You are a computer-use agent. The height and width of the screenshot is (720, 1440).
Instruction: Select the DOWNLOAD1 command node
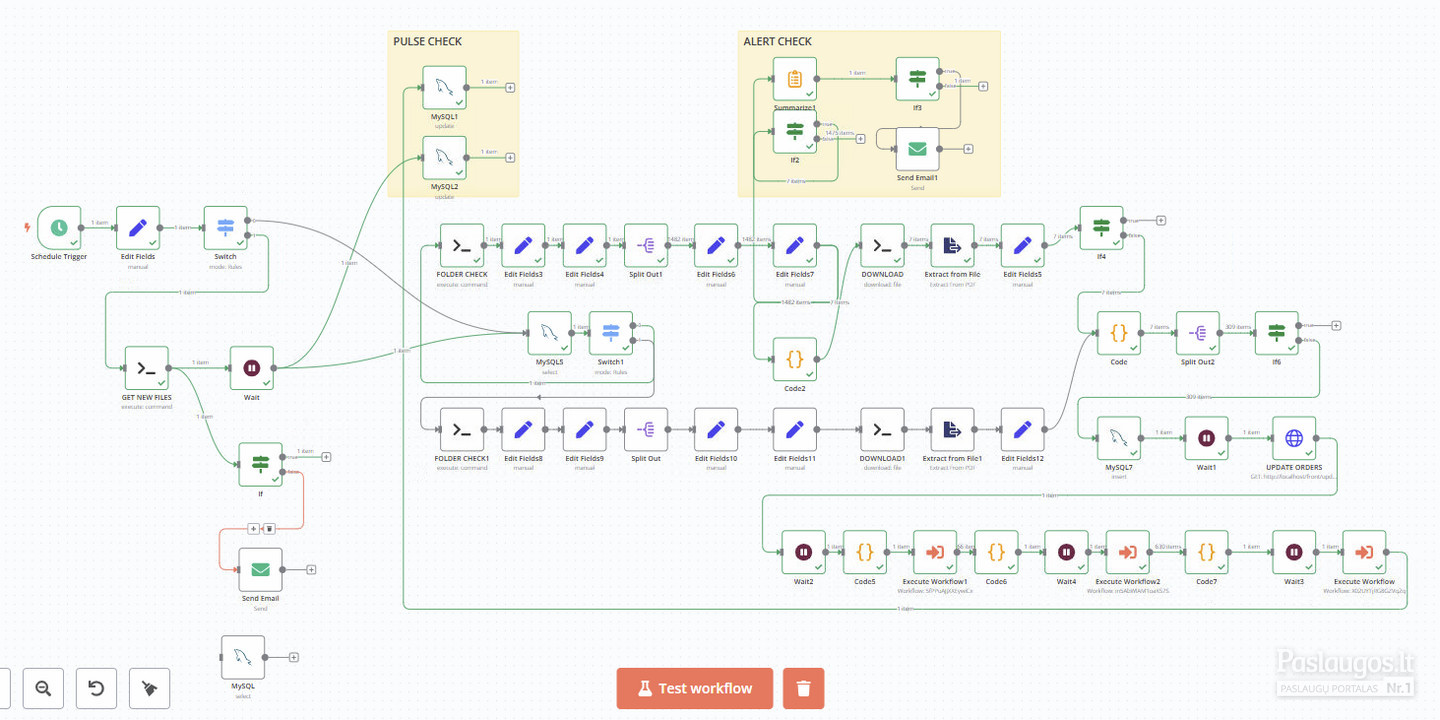click(882, 430)
